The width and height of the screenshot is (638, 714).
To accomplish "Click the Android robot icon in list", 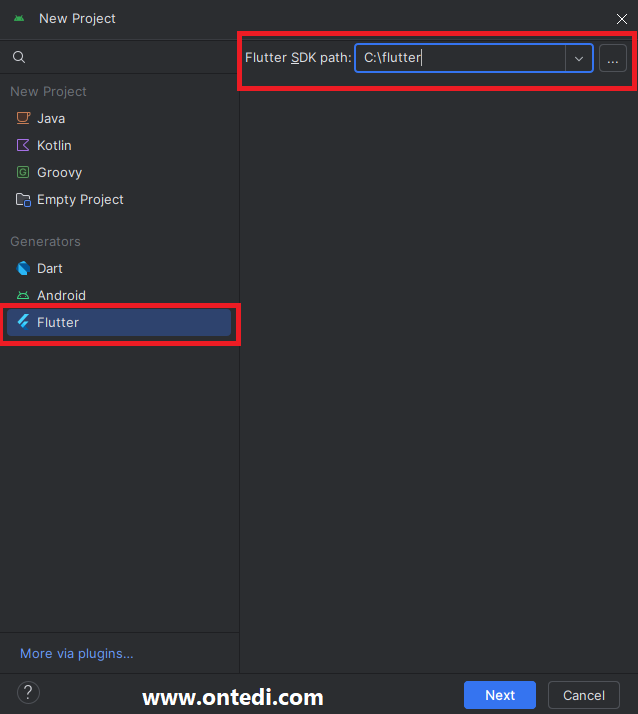I will click(x=23, y=296).
